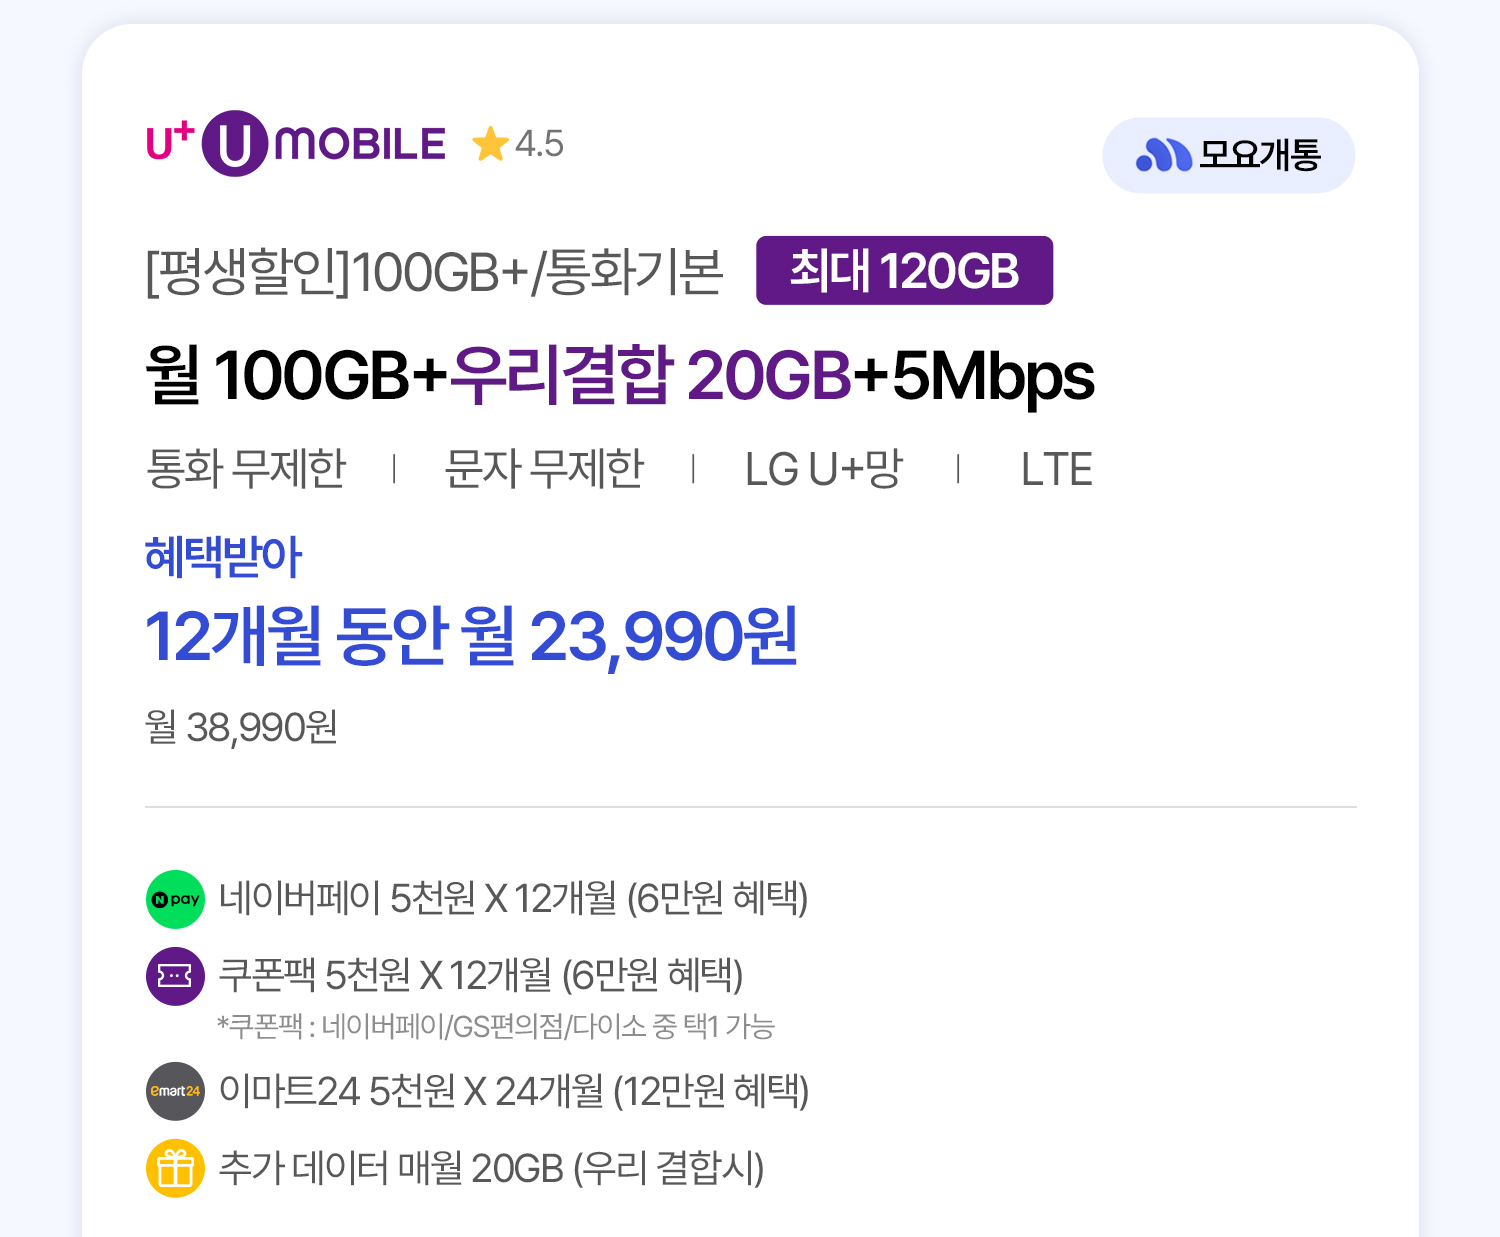
Task: Click the 월 100GB+우리결합 20GB+5Mbps headline
Action: coord(620,376)
